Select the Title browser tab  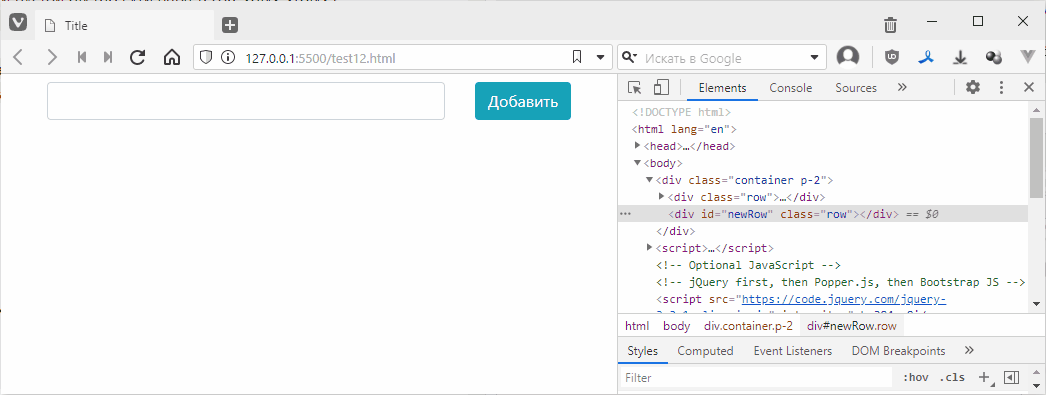[125, 26]
